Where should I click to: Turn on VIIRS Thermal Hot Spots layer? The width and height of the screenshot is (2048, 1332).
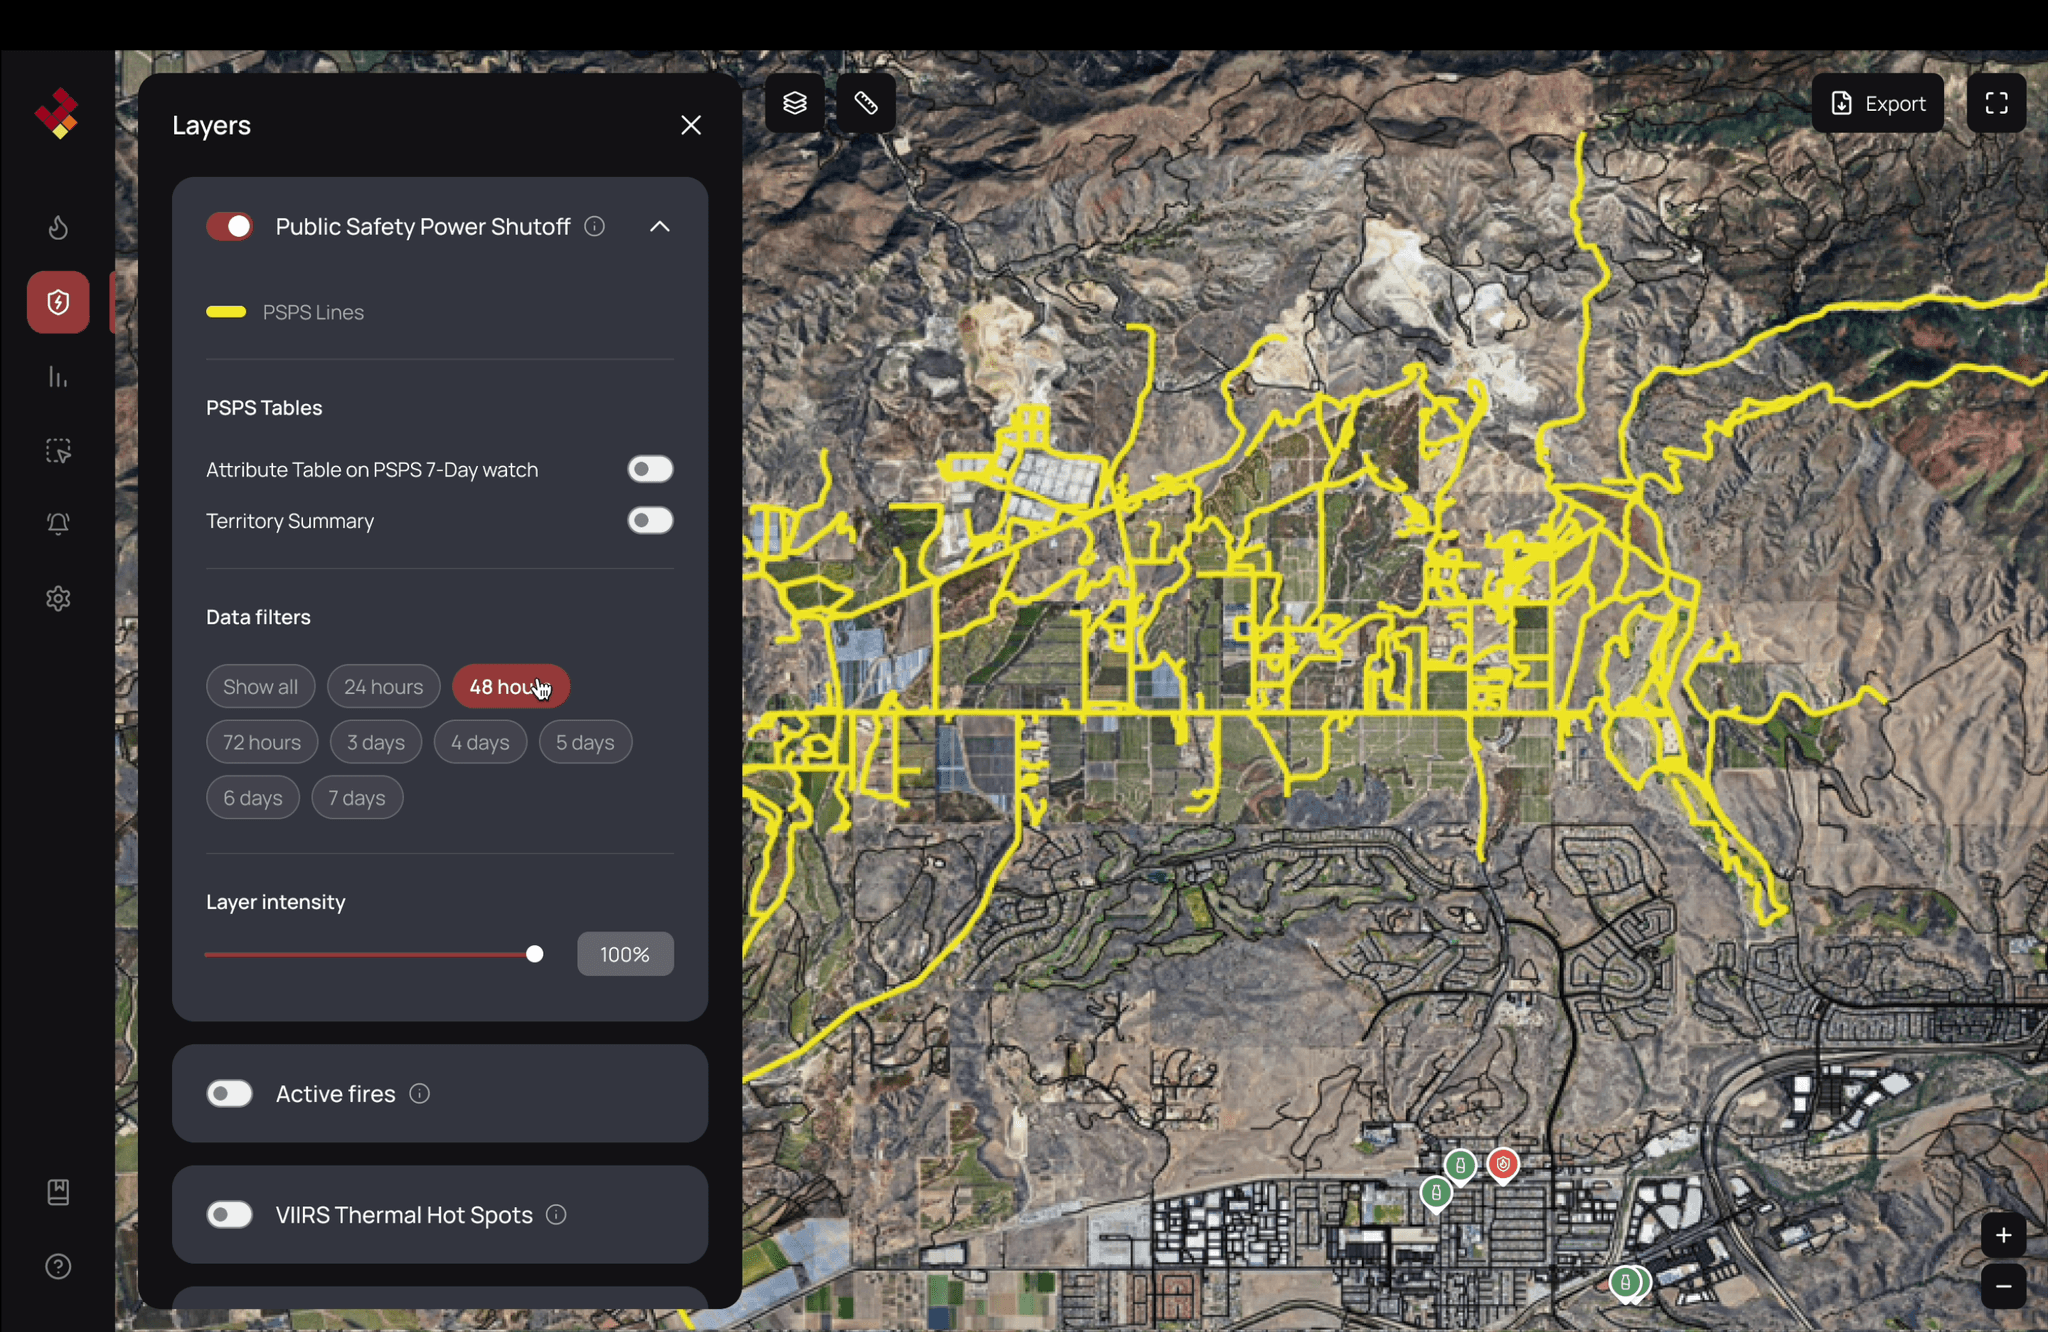click(229, 1215)
